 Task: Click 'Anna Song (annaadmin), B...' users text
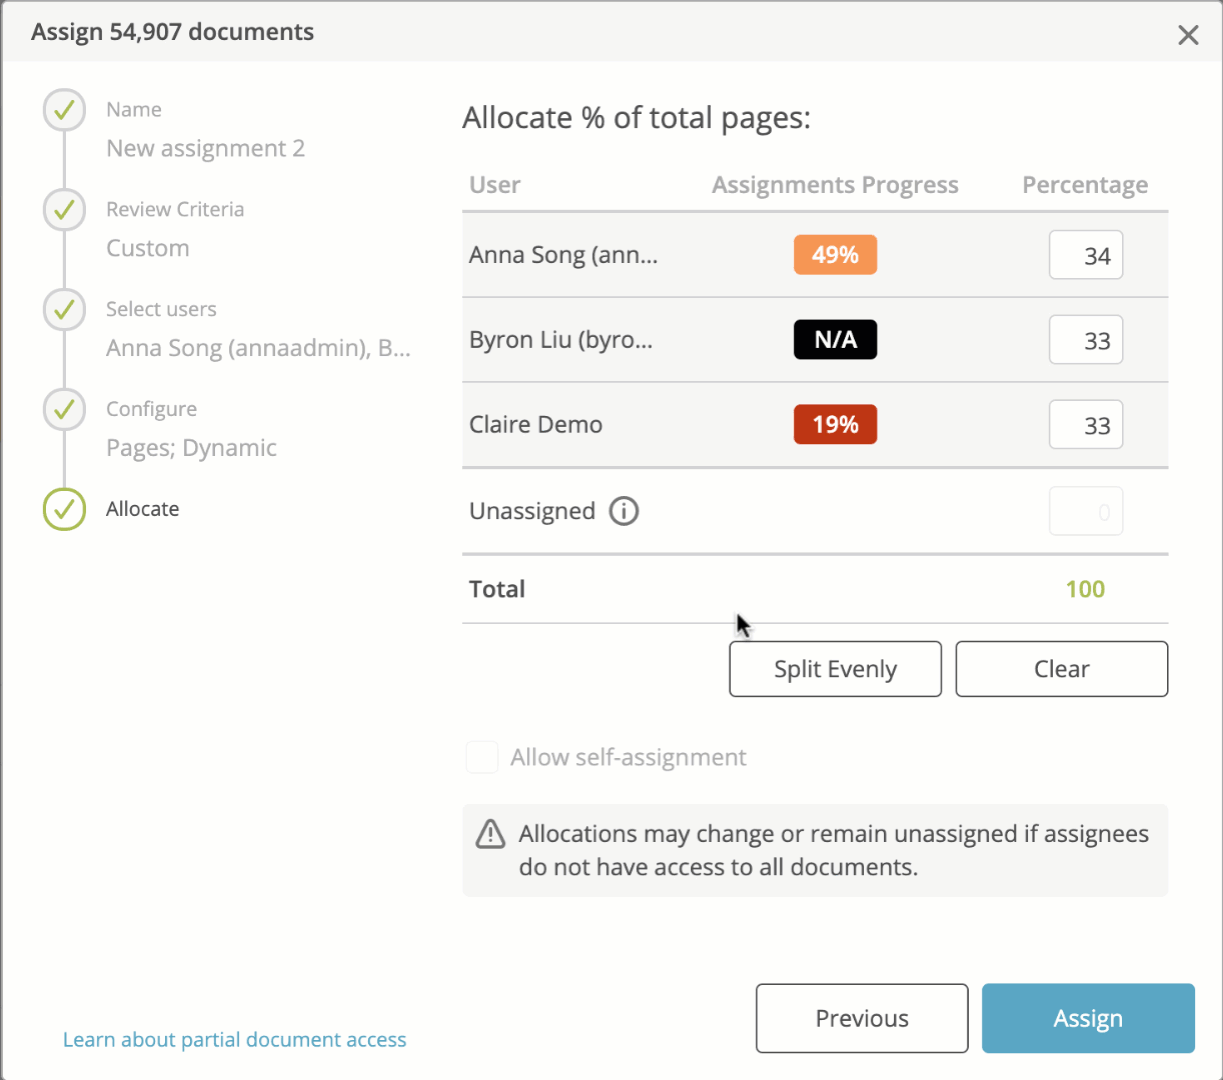[258, 348]
